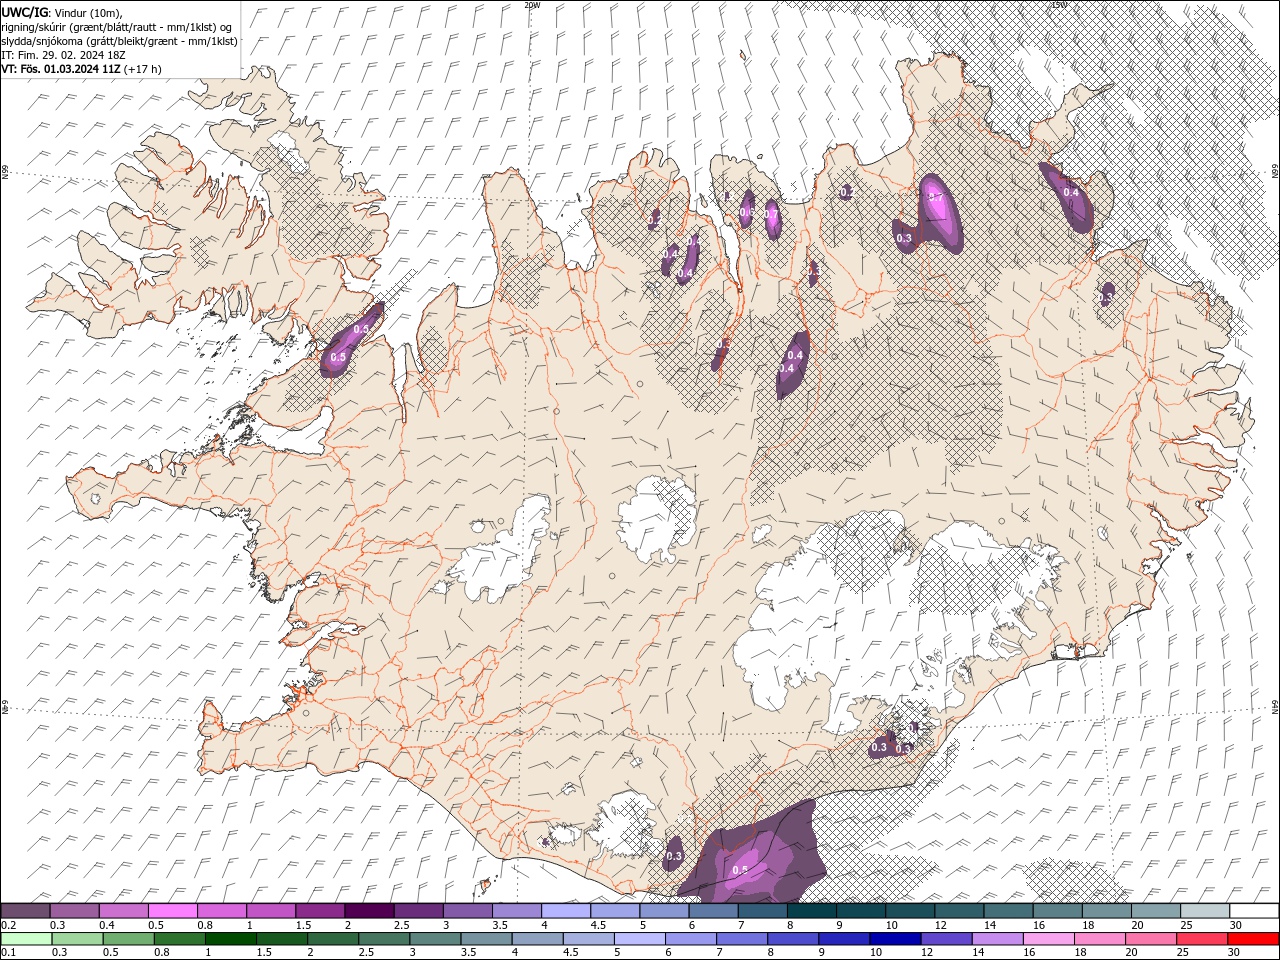Select the 4 grey-blue rain legend swatch
Screen dimensions: 1280x960
[538, 939]
